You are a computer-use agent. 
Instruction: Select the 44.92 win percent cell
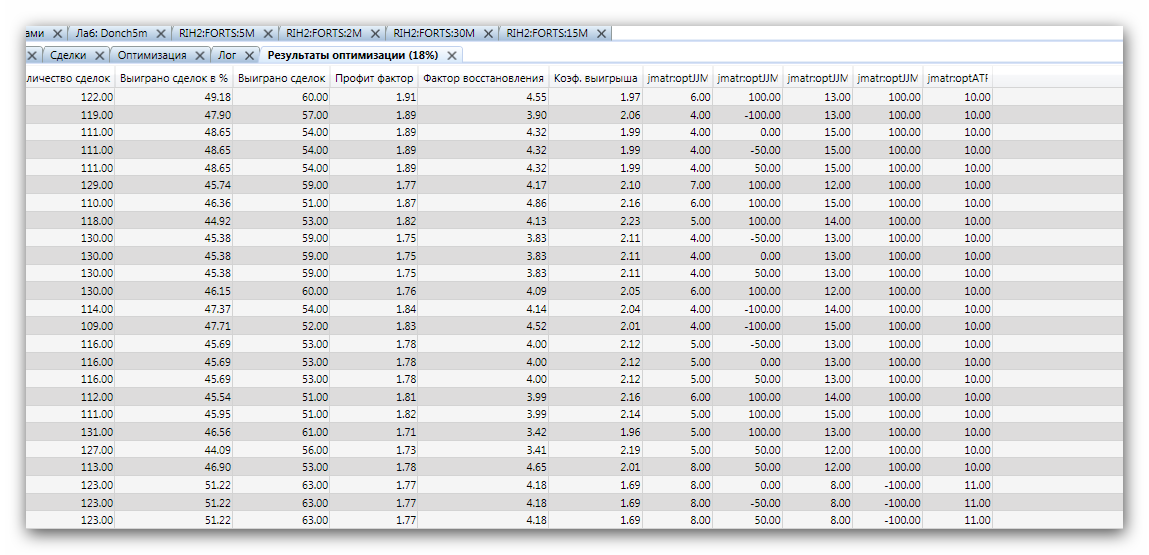pos(174,220)
